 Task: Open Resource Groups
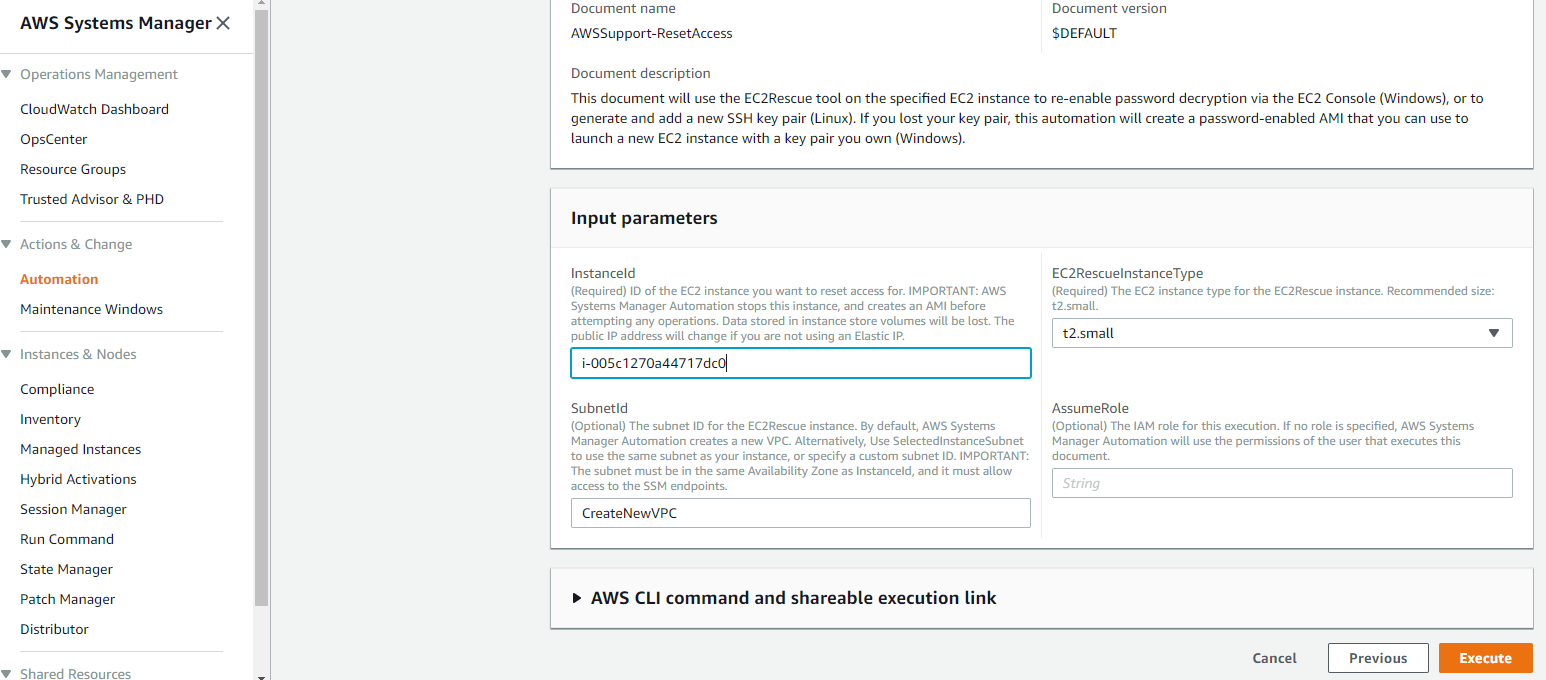point(72,168)
